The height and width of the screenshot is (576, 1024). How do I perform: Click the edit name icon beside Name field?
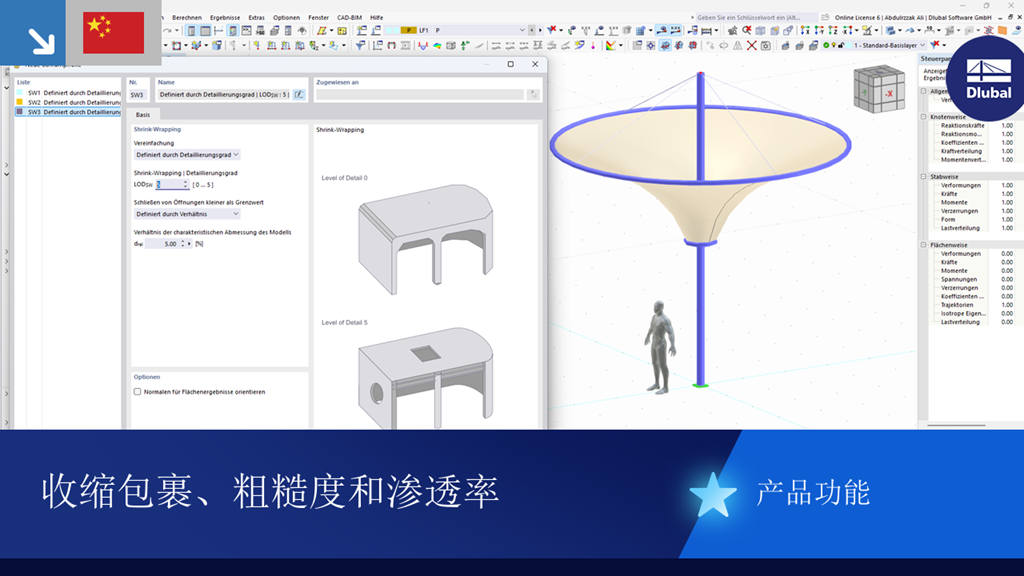coord(299,95)
